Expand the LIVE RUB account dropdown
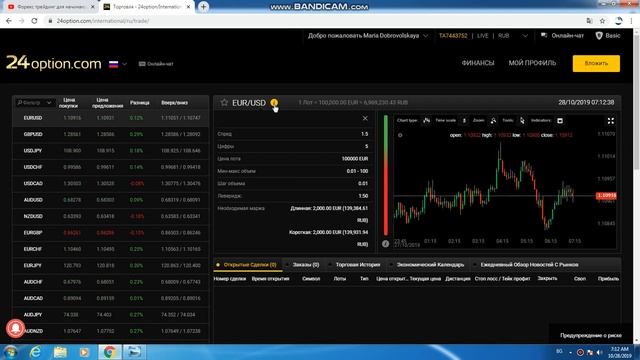 tap(525, 36)
